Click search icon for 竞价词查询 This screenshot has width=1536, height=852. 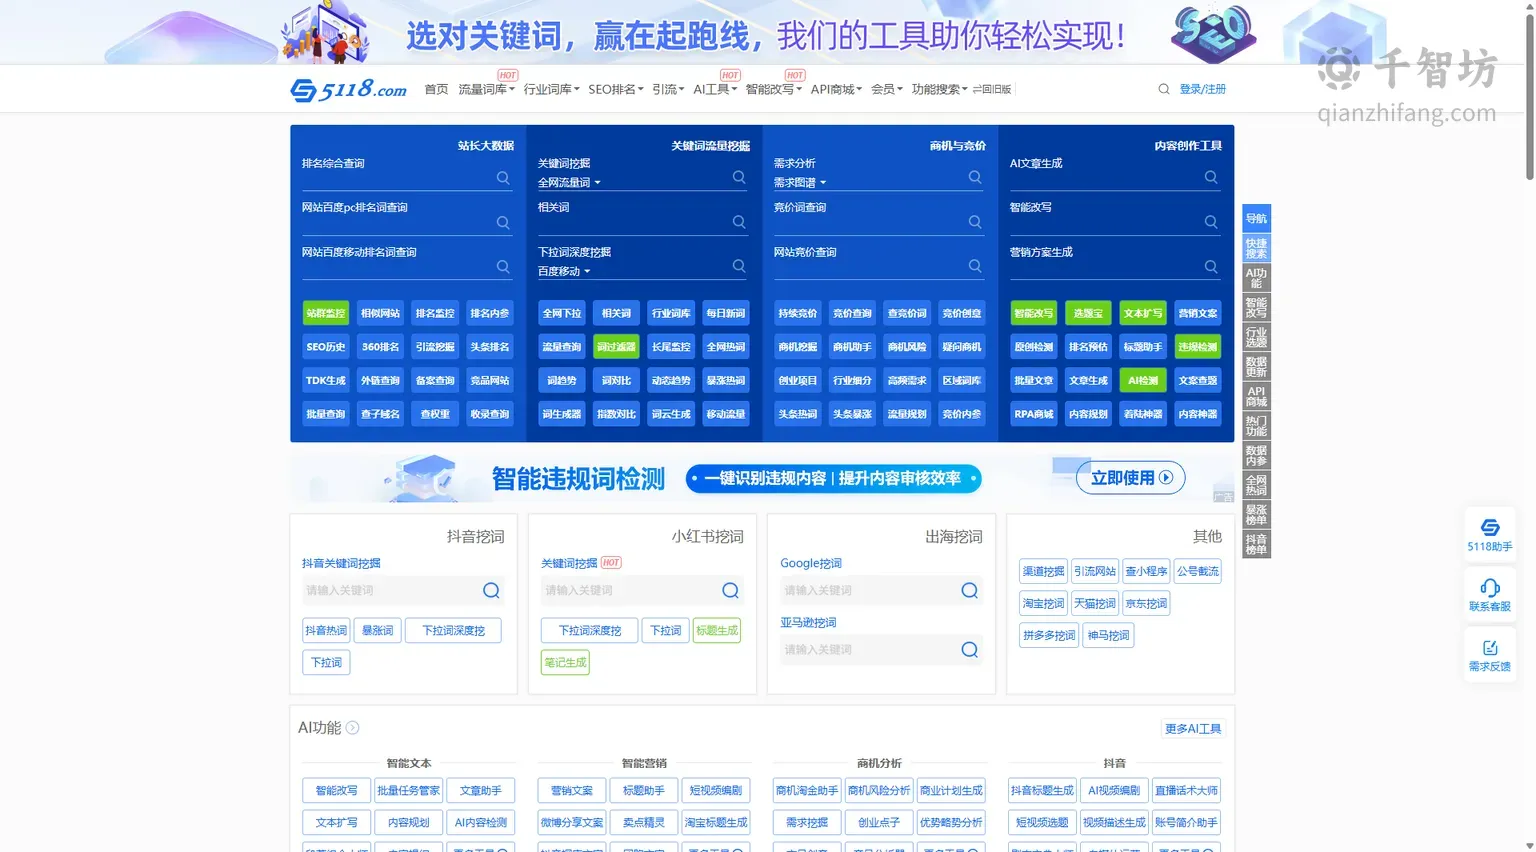point(975,222)
